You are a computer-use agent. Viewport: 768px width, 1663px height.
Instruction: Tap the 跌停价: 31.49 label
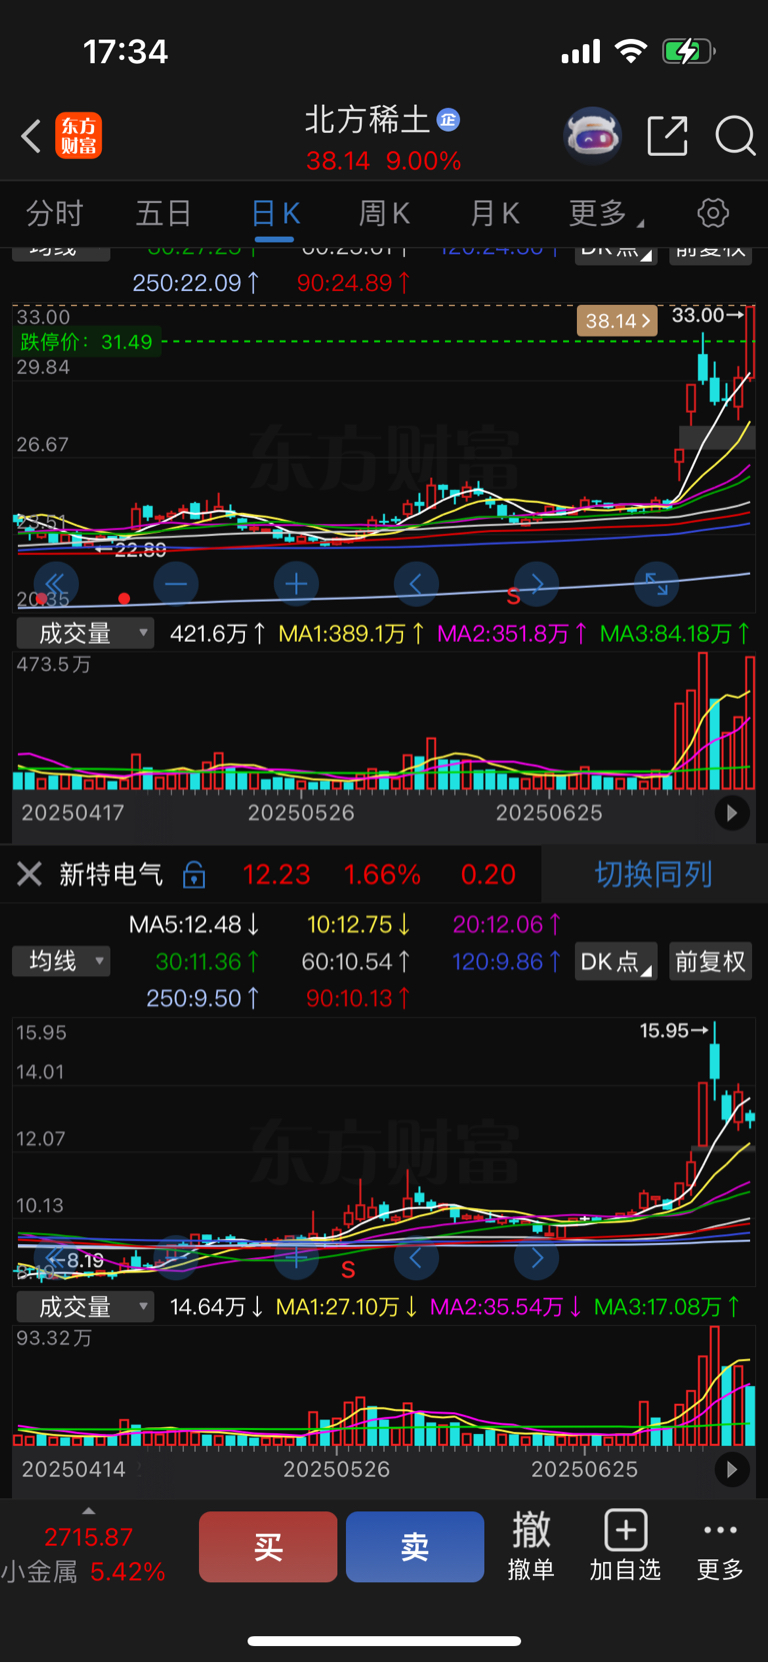pos(87,342)
